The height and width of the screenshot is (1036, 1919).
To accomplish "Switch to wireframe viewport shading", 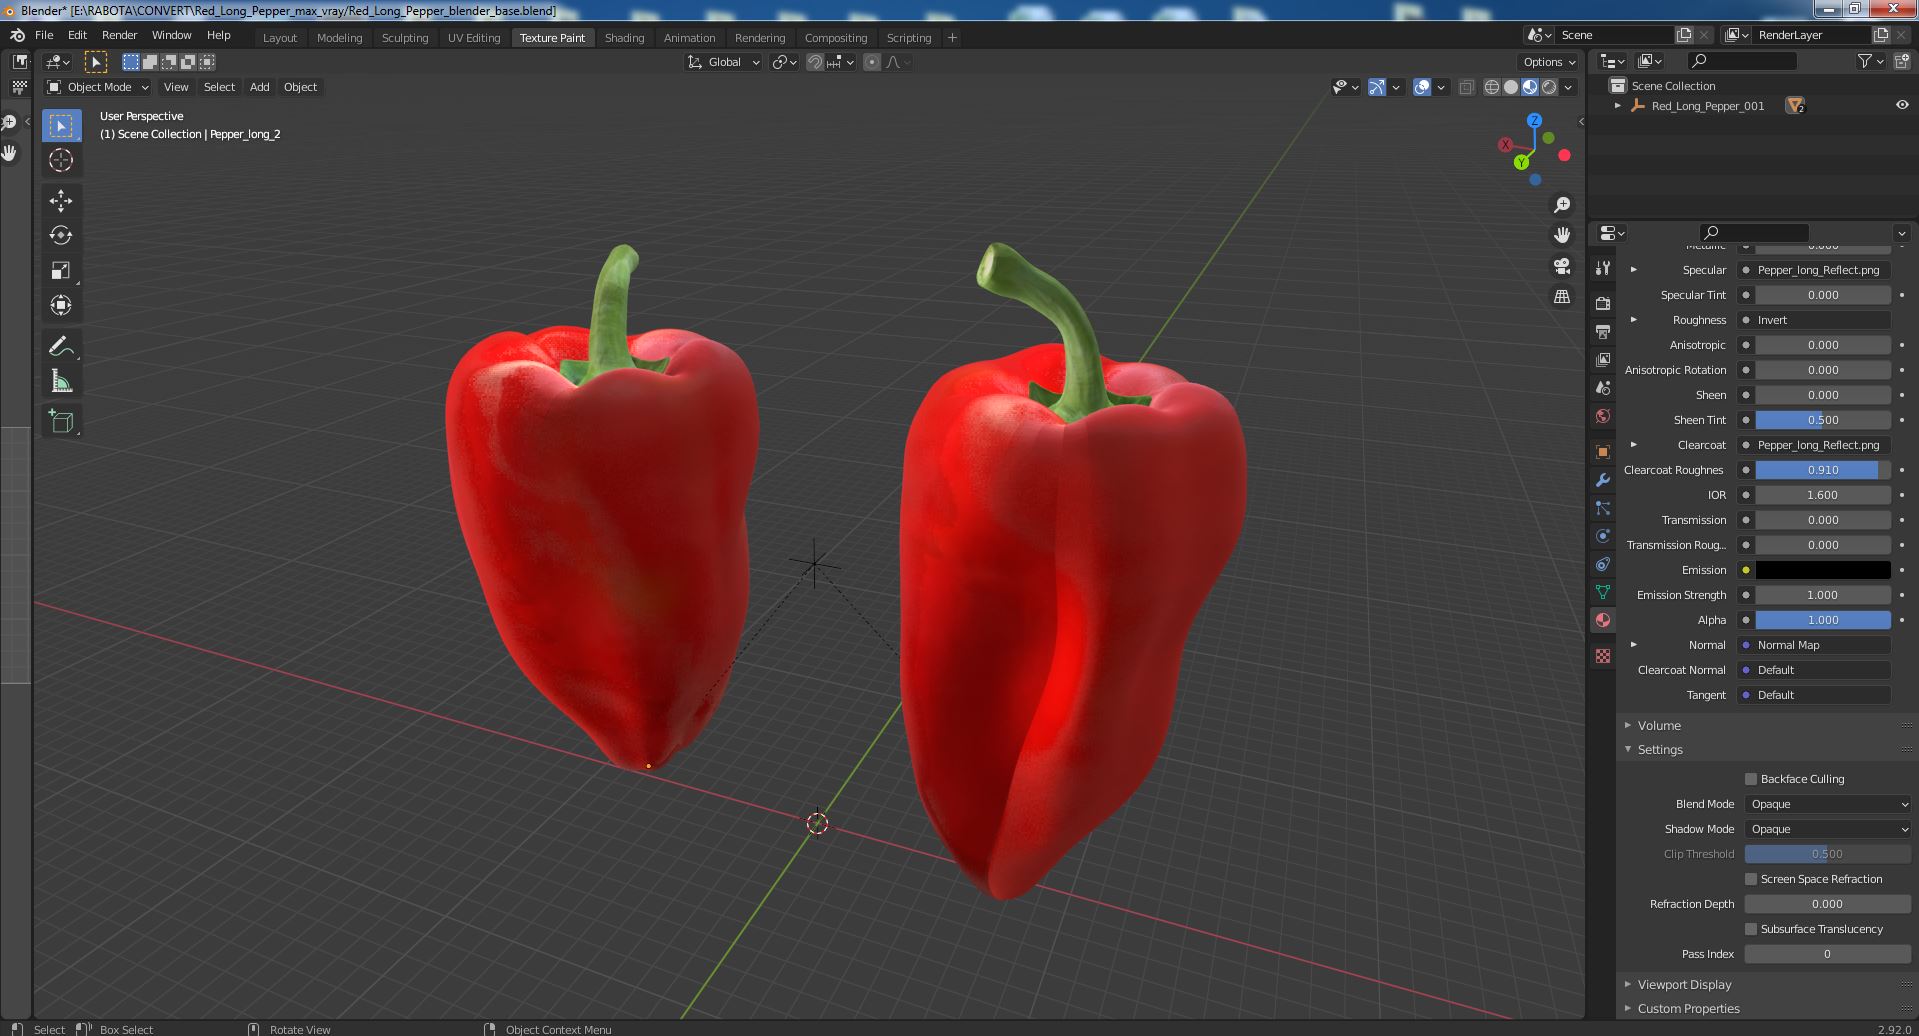I will point(1491,87).
